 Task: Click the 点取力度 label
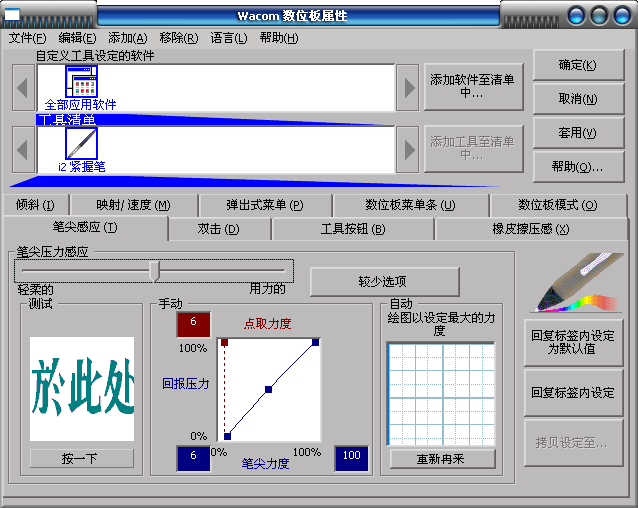pos(267,324)
